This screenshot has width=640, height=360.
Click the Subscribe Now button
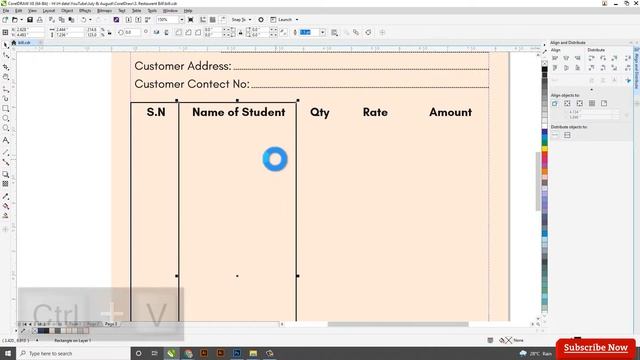pyautogui.click(x=596, y=348)
